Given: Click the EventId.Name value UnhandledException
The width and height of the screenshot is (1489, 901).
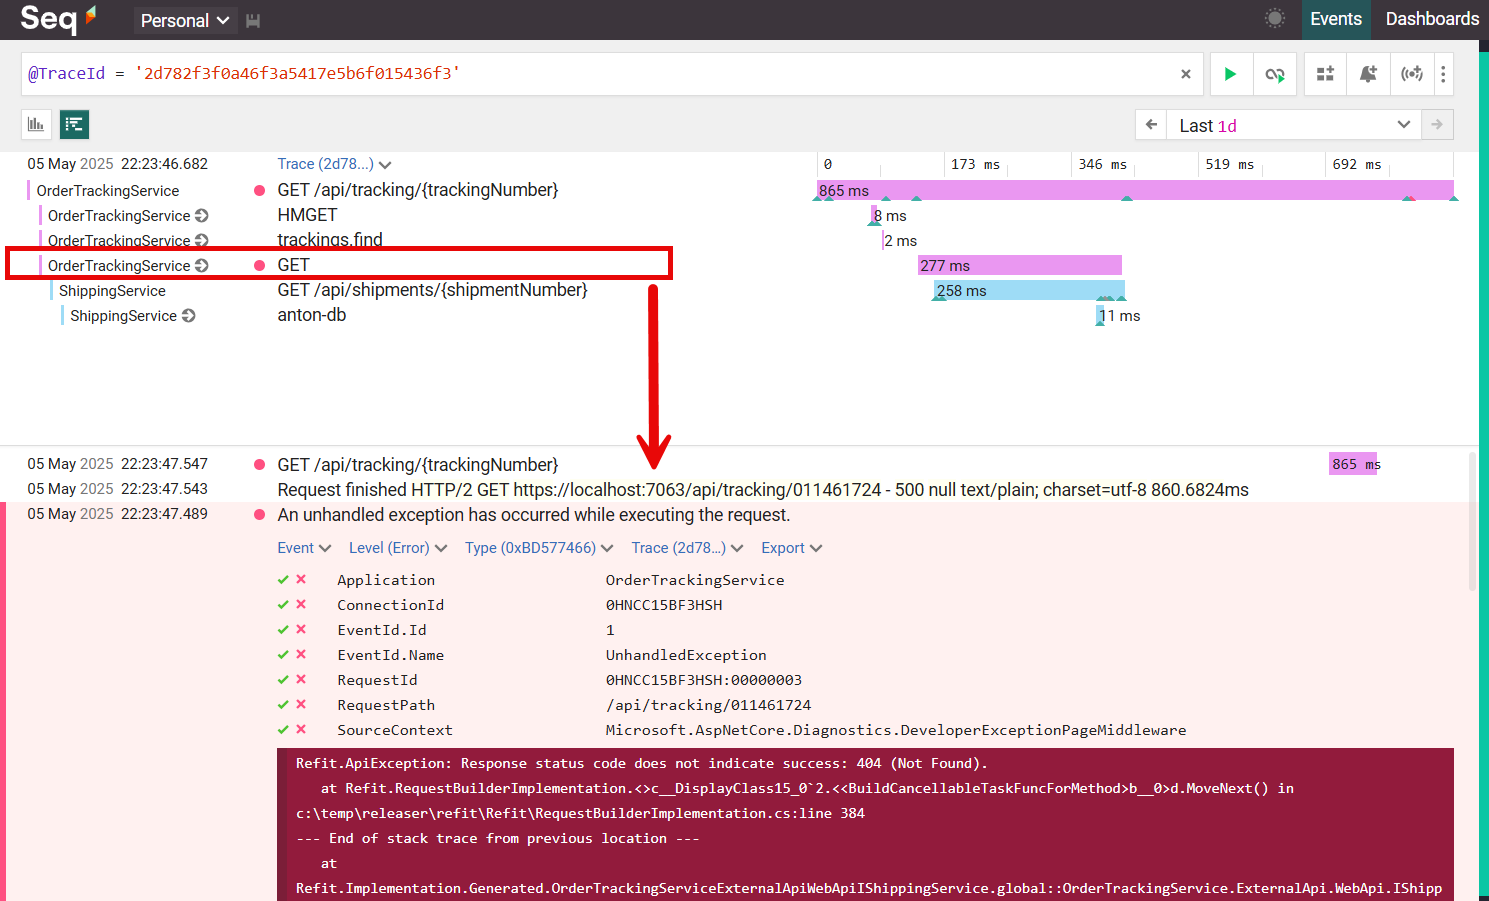Looking at the screenshot, I should [x=686, y=655].
